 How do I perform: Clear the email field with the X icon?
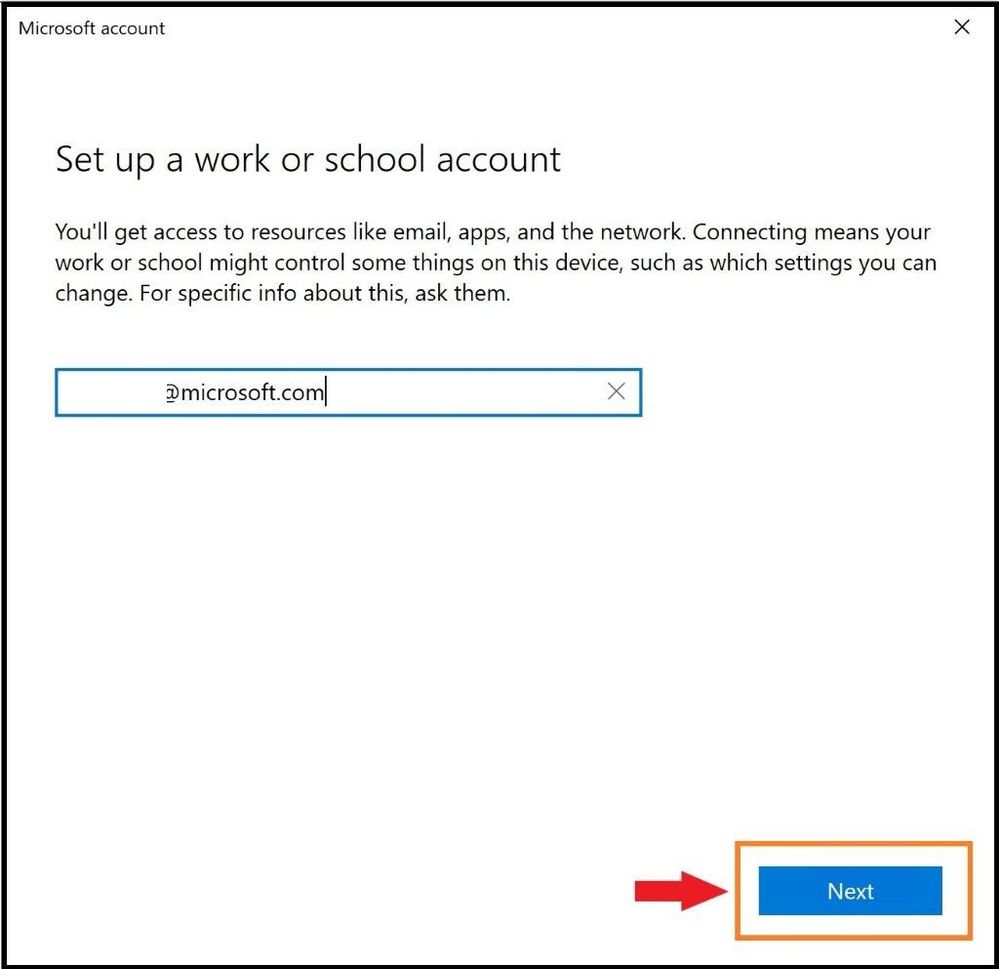(616, 391)
